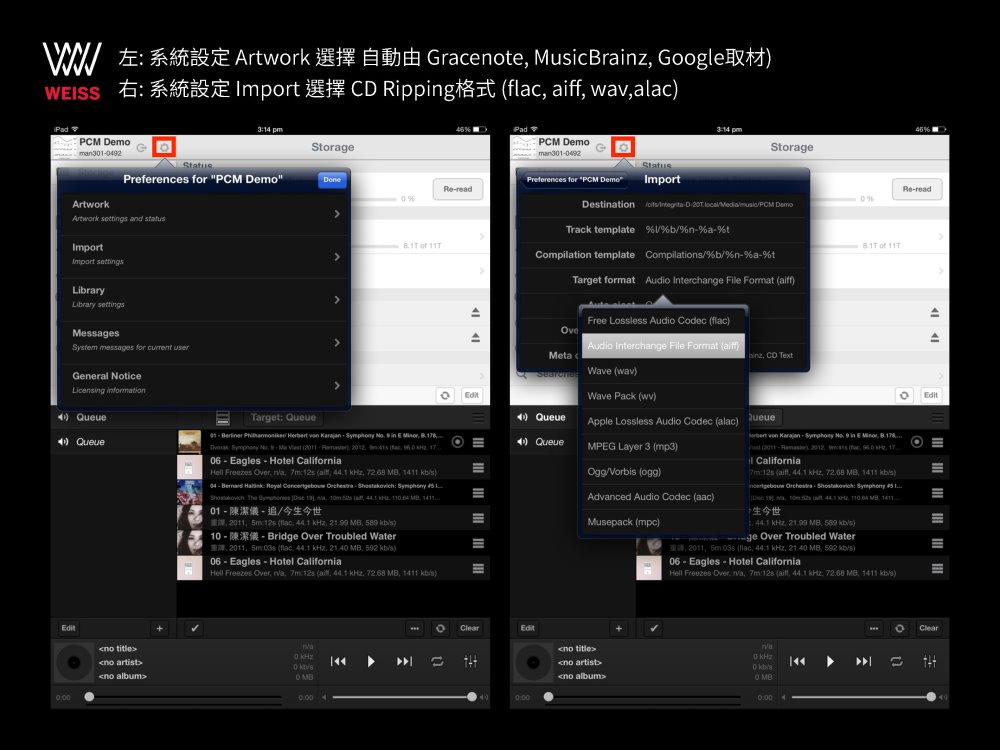Skip to next track in left screenshot
Viewport: 1000px width, 750px height.
[x=404, y=661]
